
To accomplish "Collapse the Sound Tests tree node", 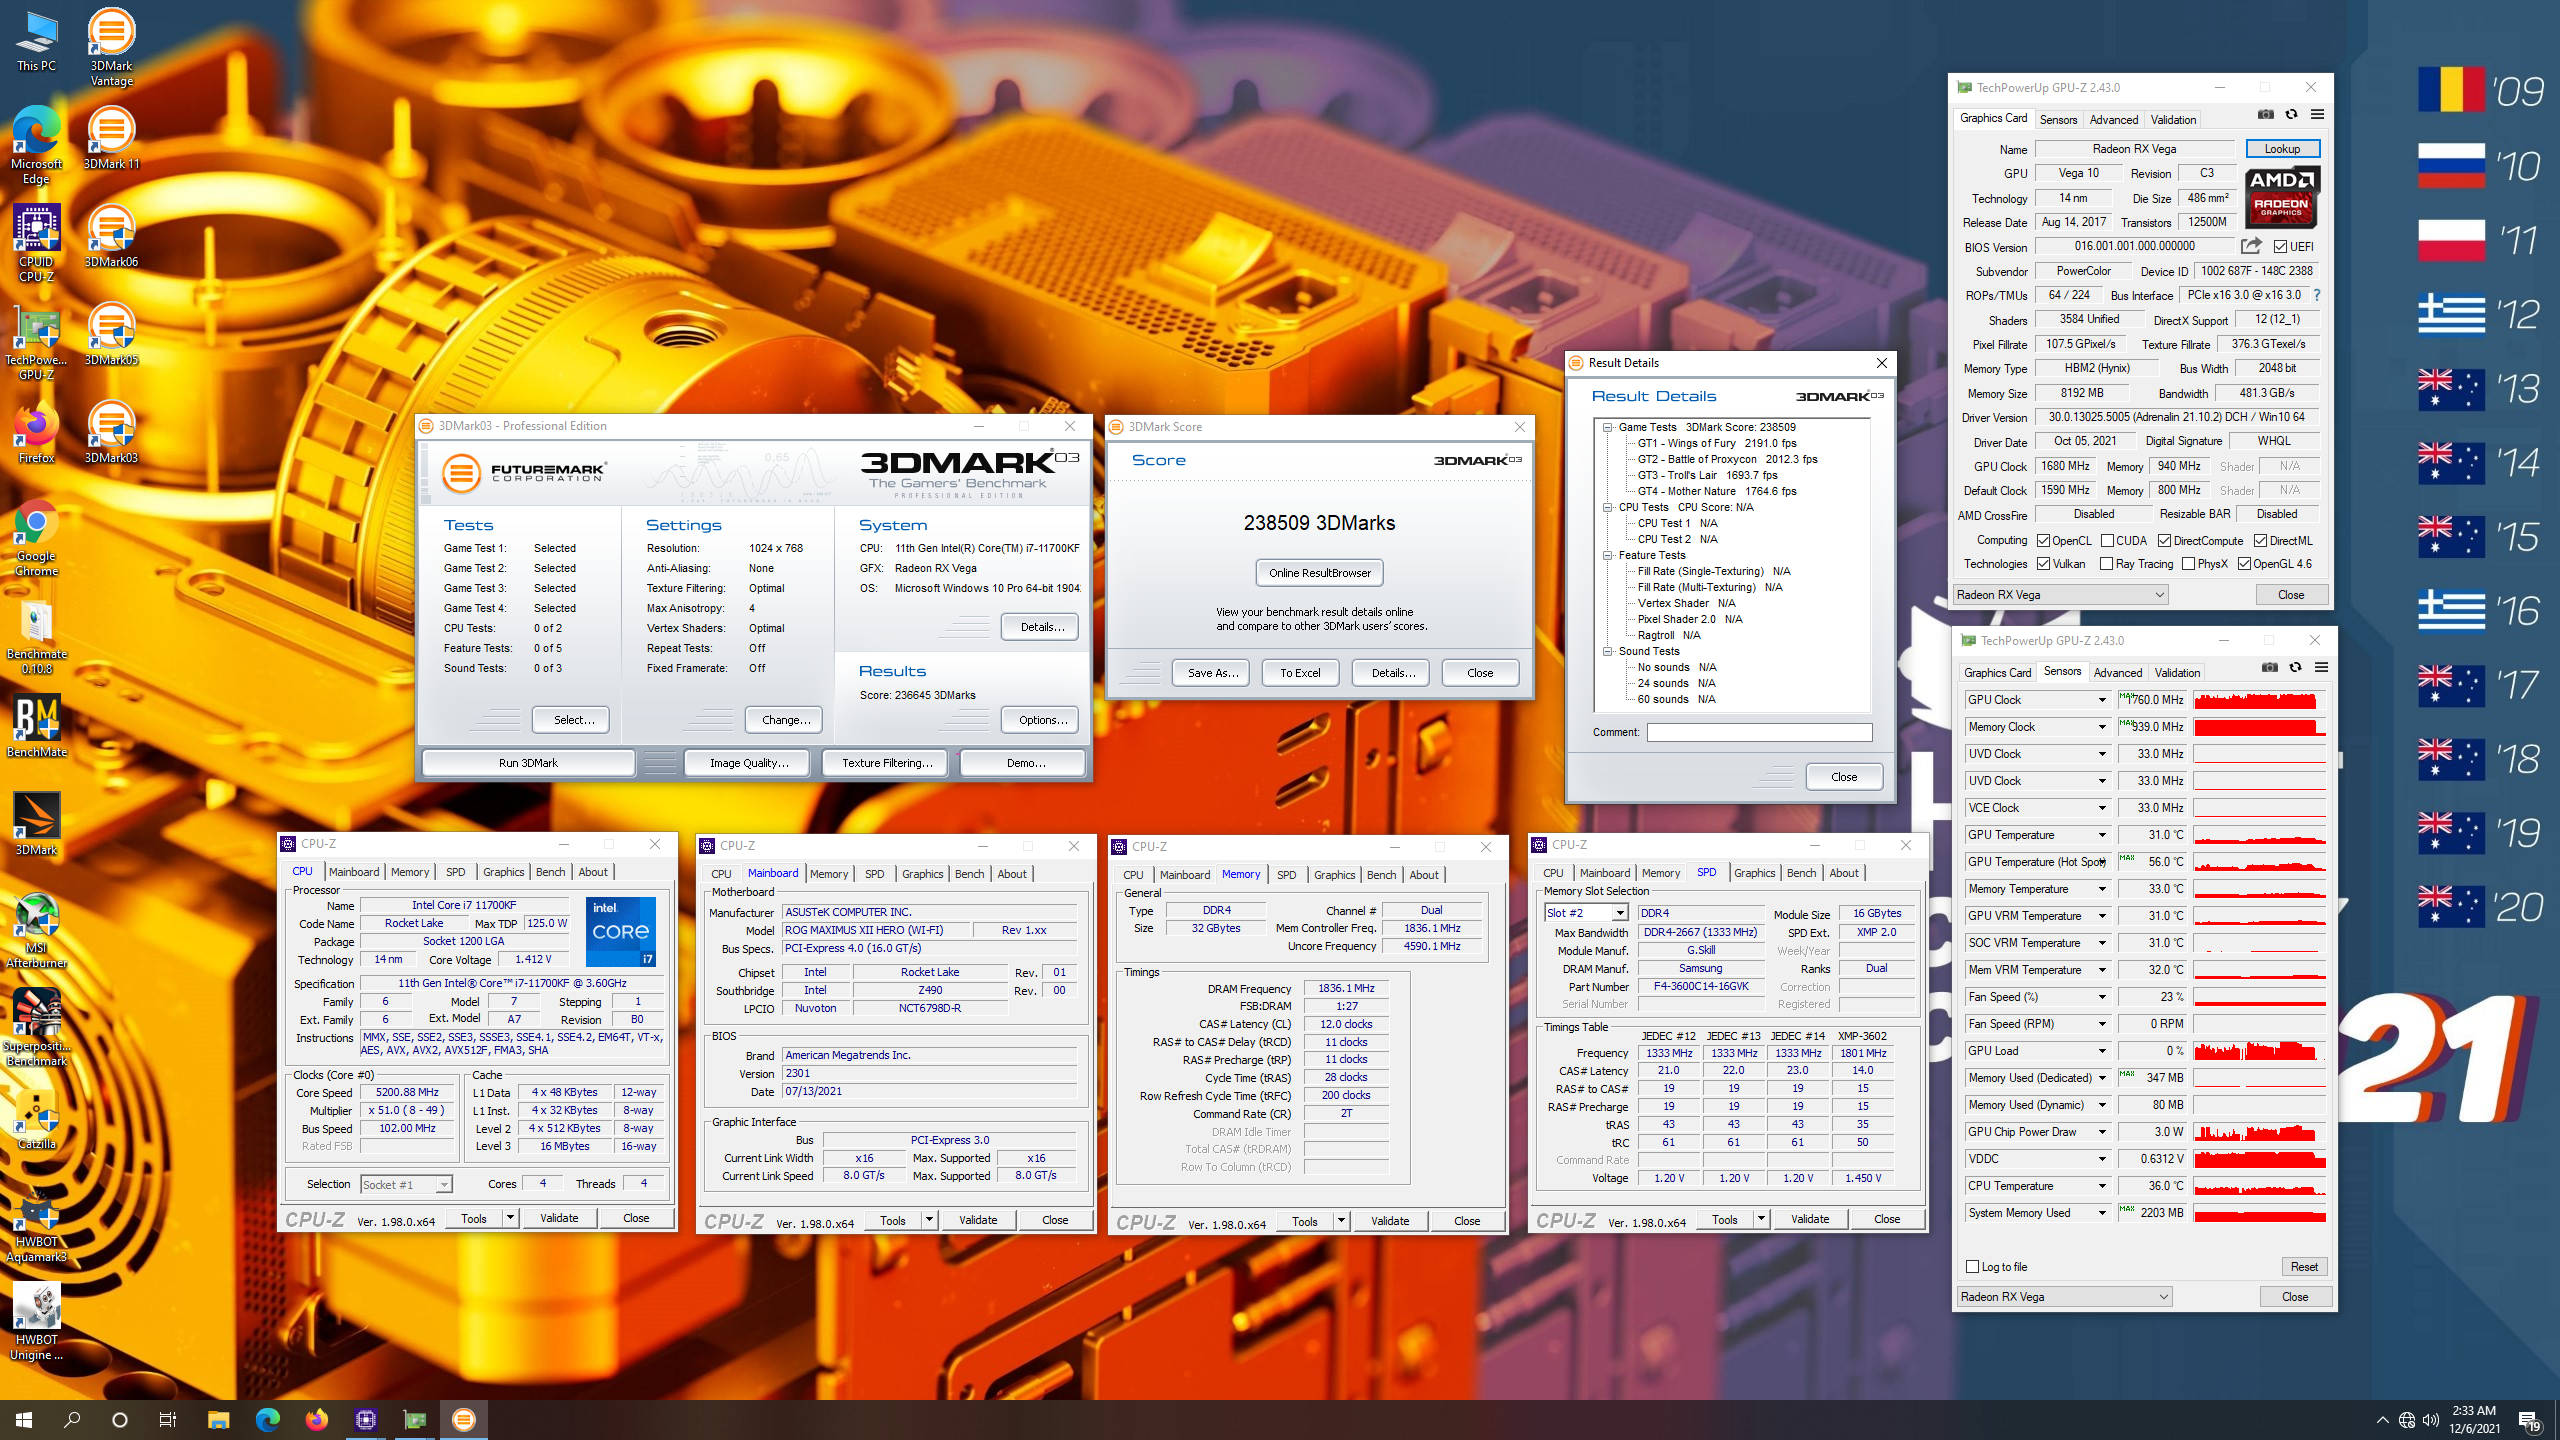I will 1608,651.
